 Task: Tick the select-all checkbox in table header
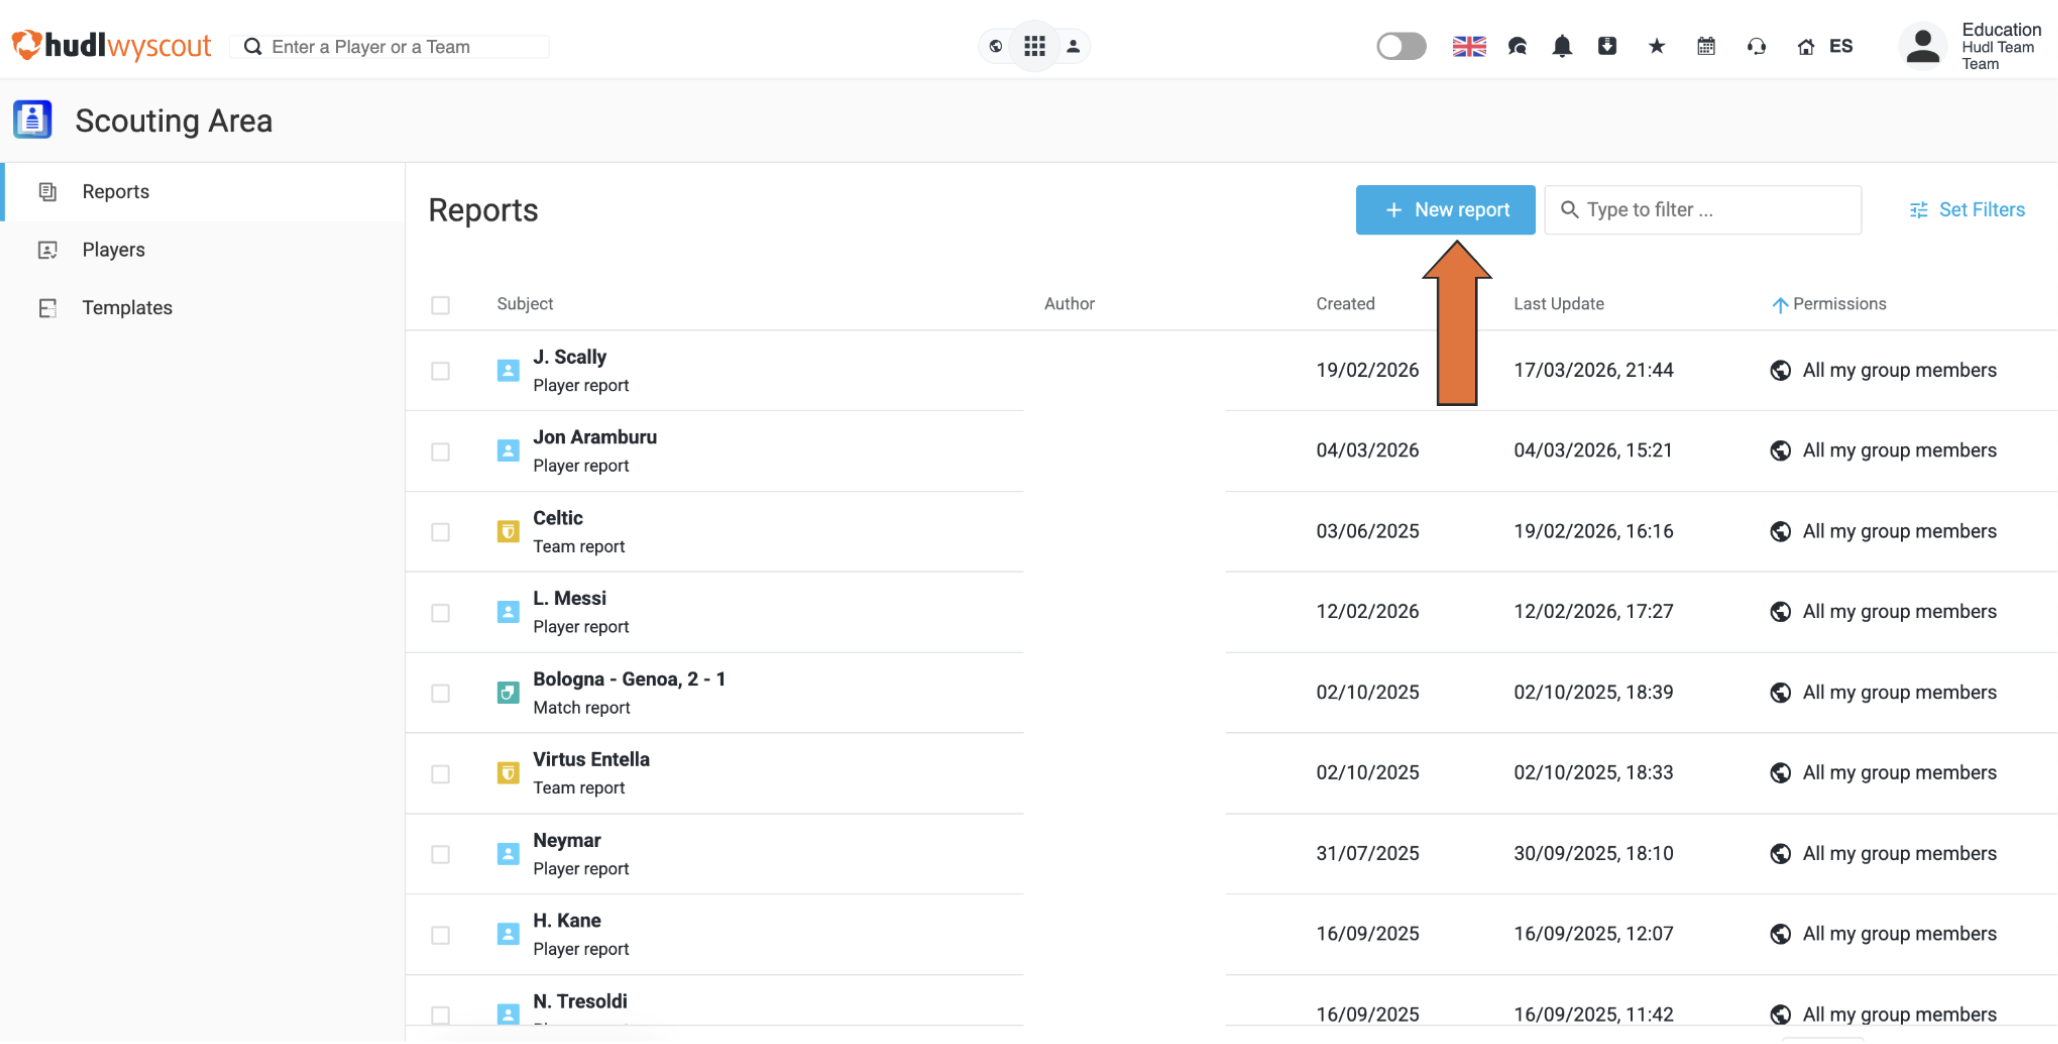point(440,305)
